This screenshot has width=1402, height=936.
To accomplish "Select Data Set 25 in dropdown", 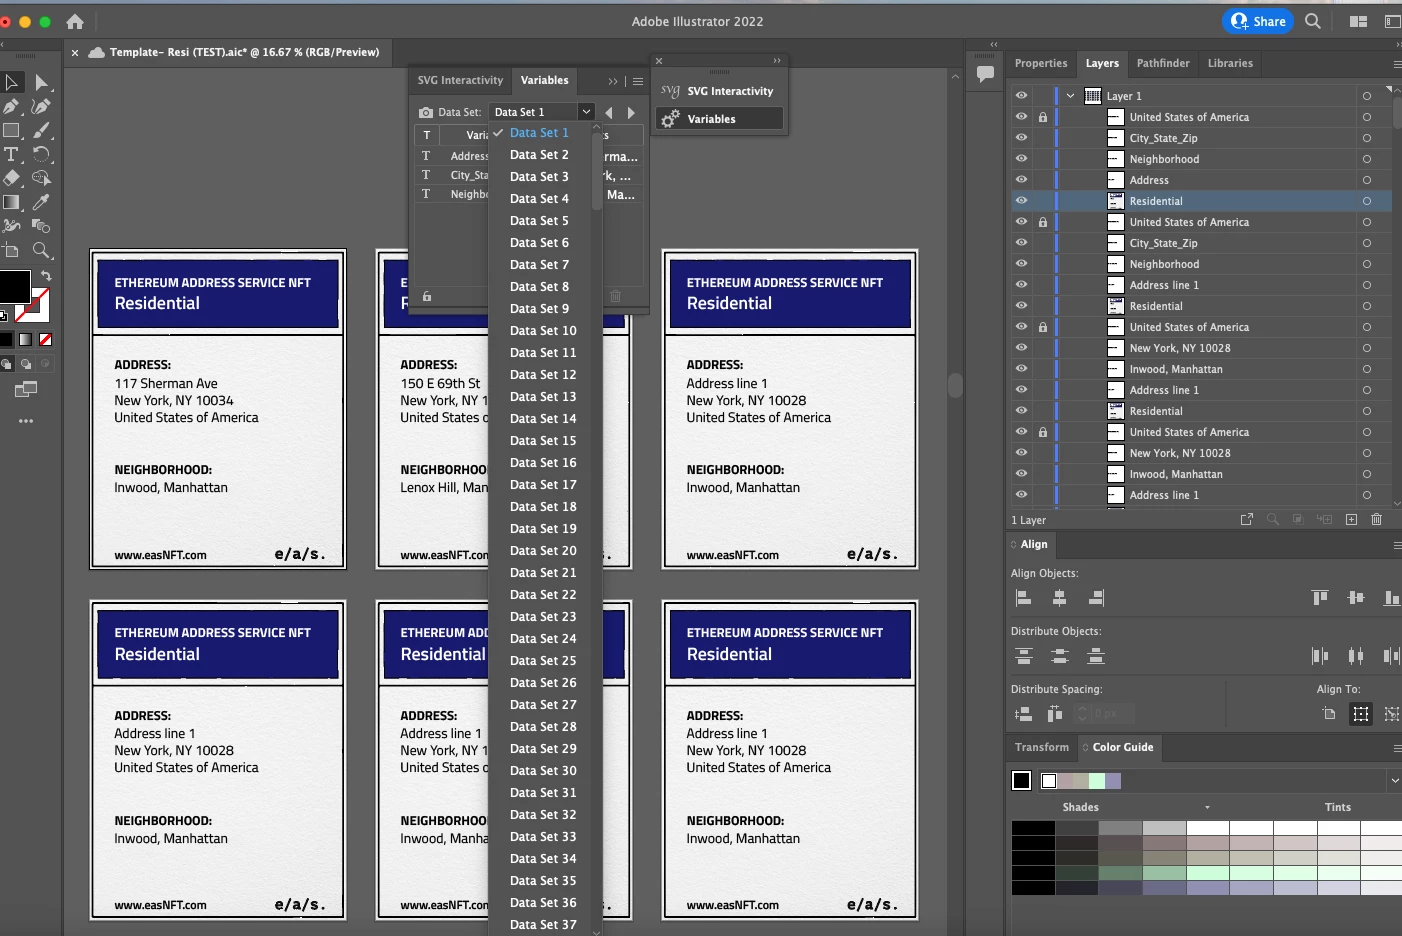I will 543,661.
